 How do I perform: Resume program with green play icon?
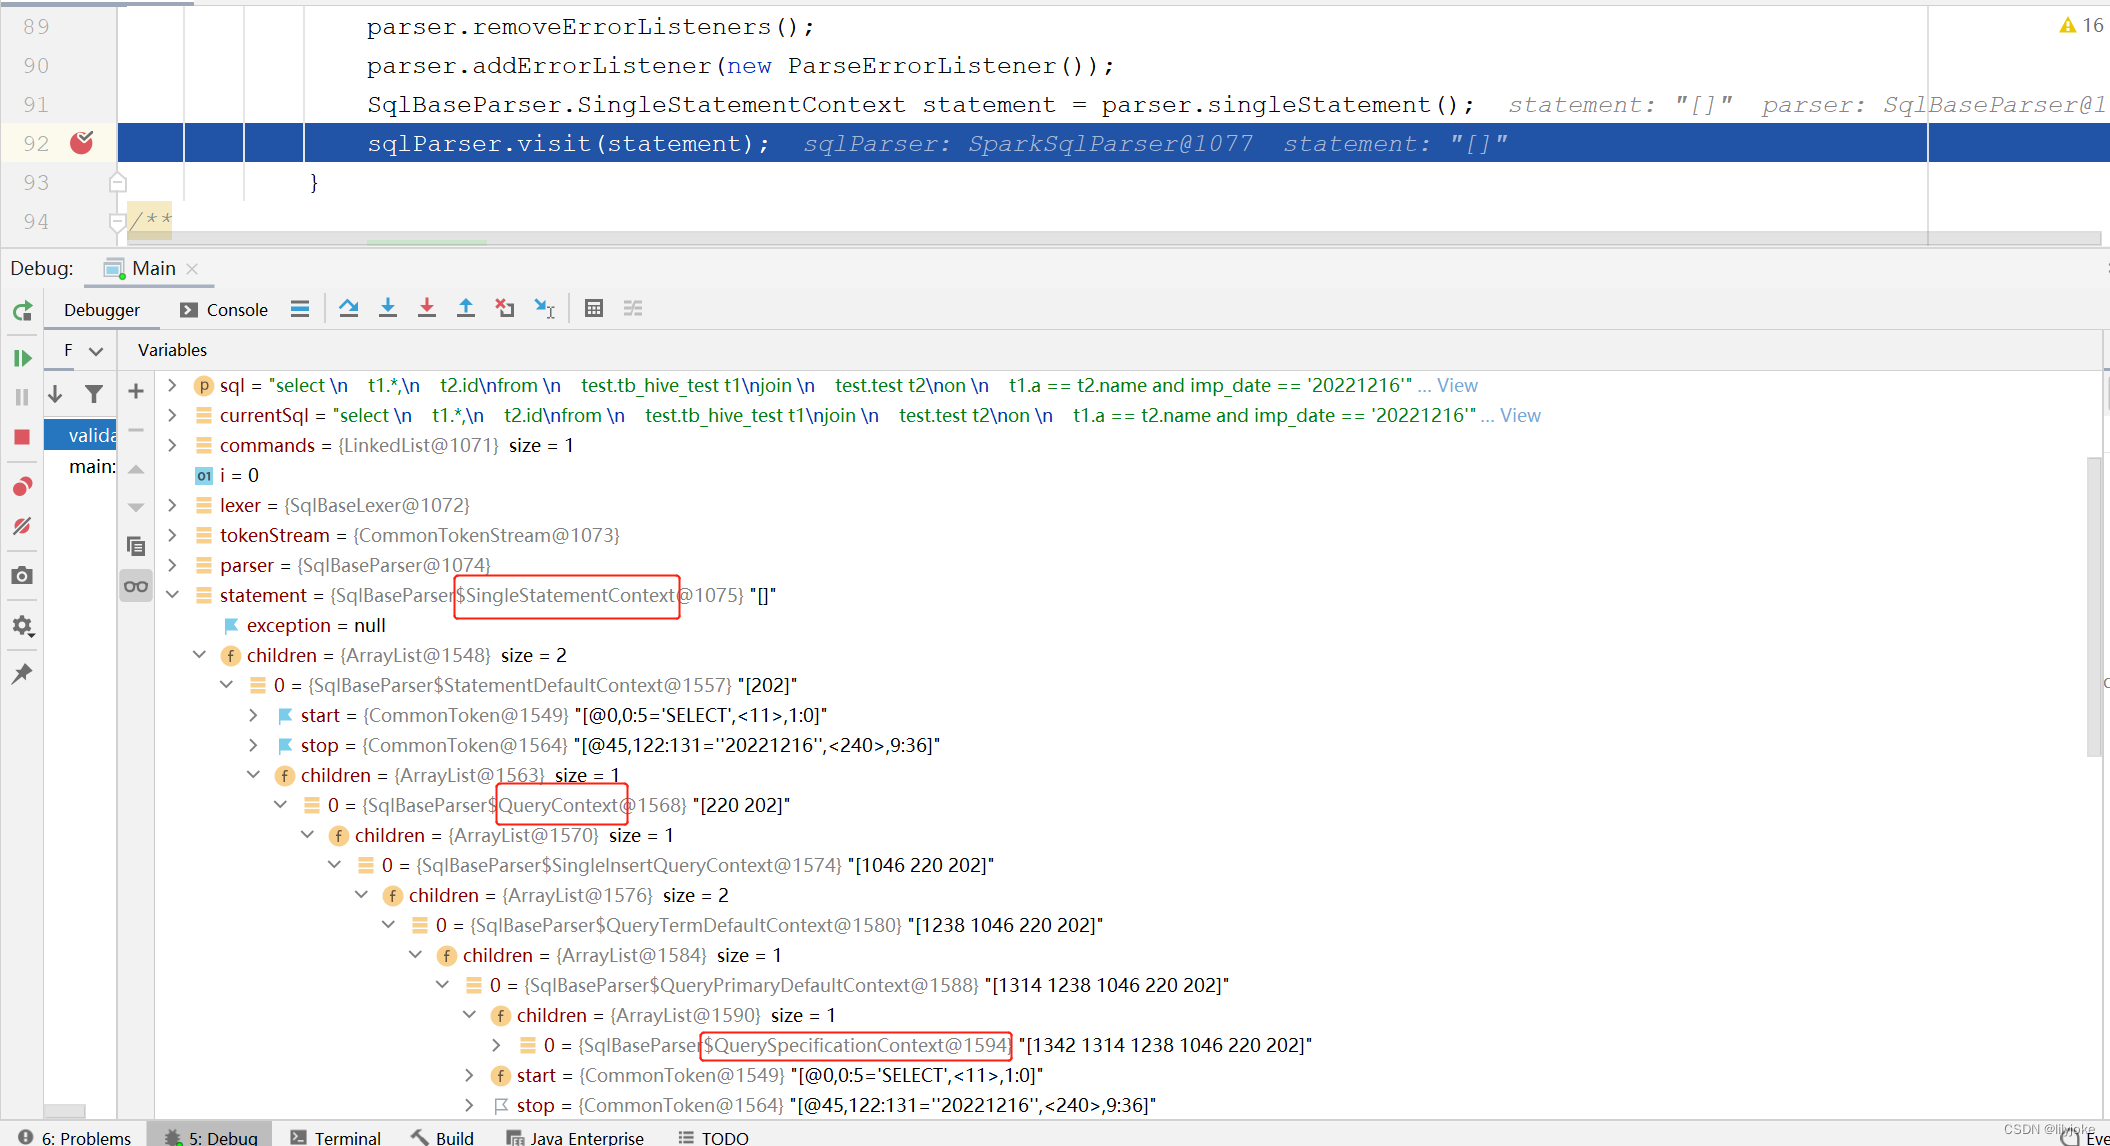(x=22, y=358)
